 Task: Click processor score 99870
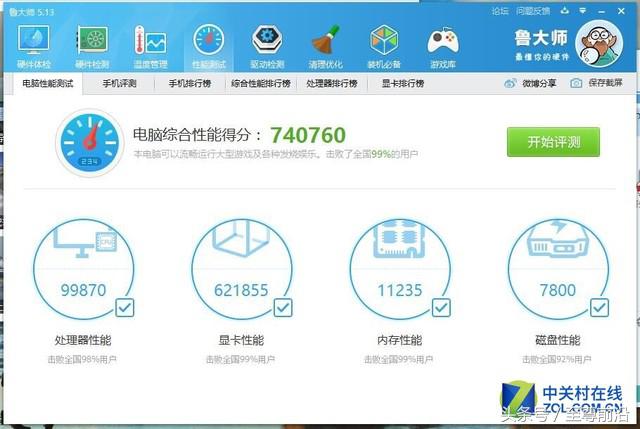point(83,290)
